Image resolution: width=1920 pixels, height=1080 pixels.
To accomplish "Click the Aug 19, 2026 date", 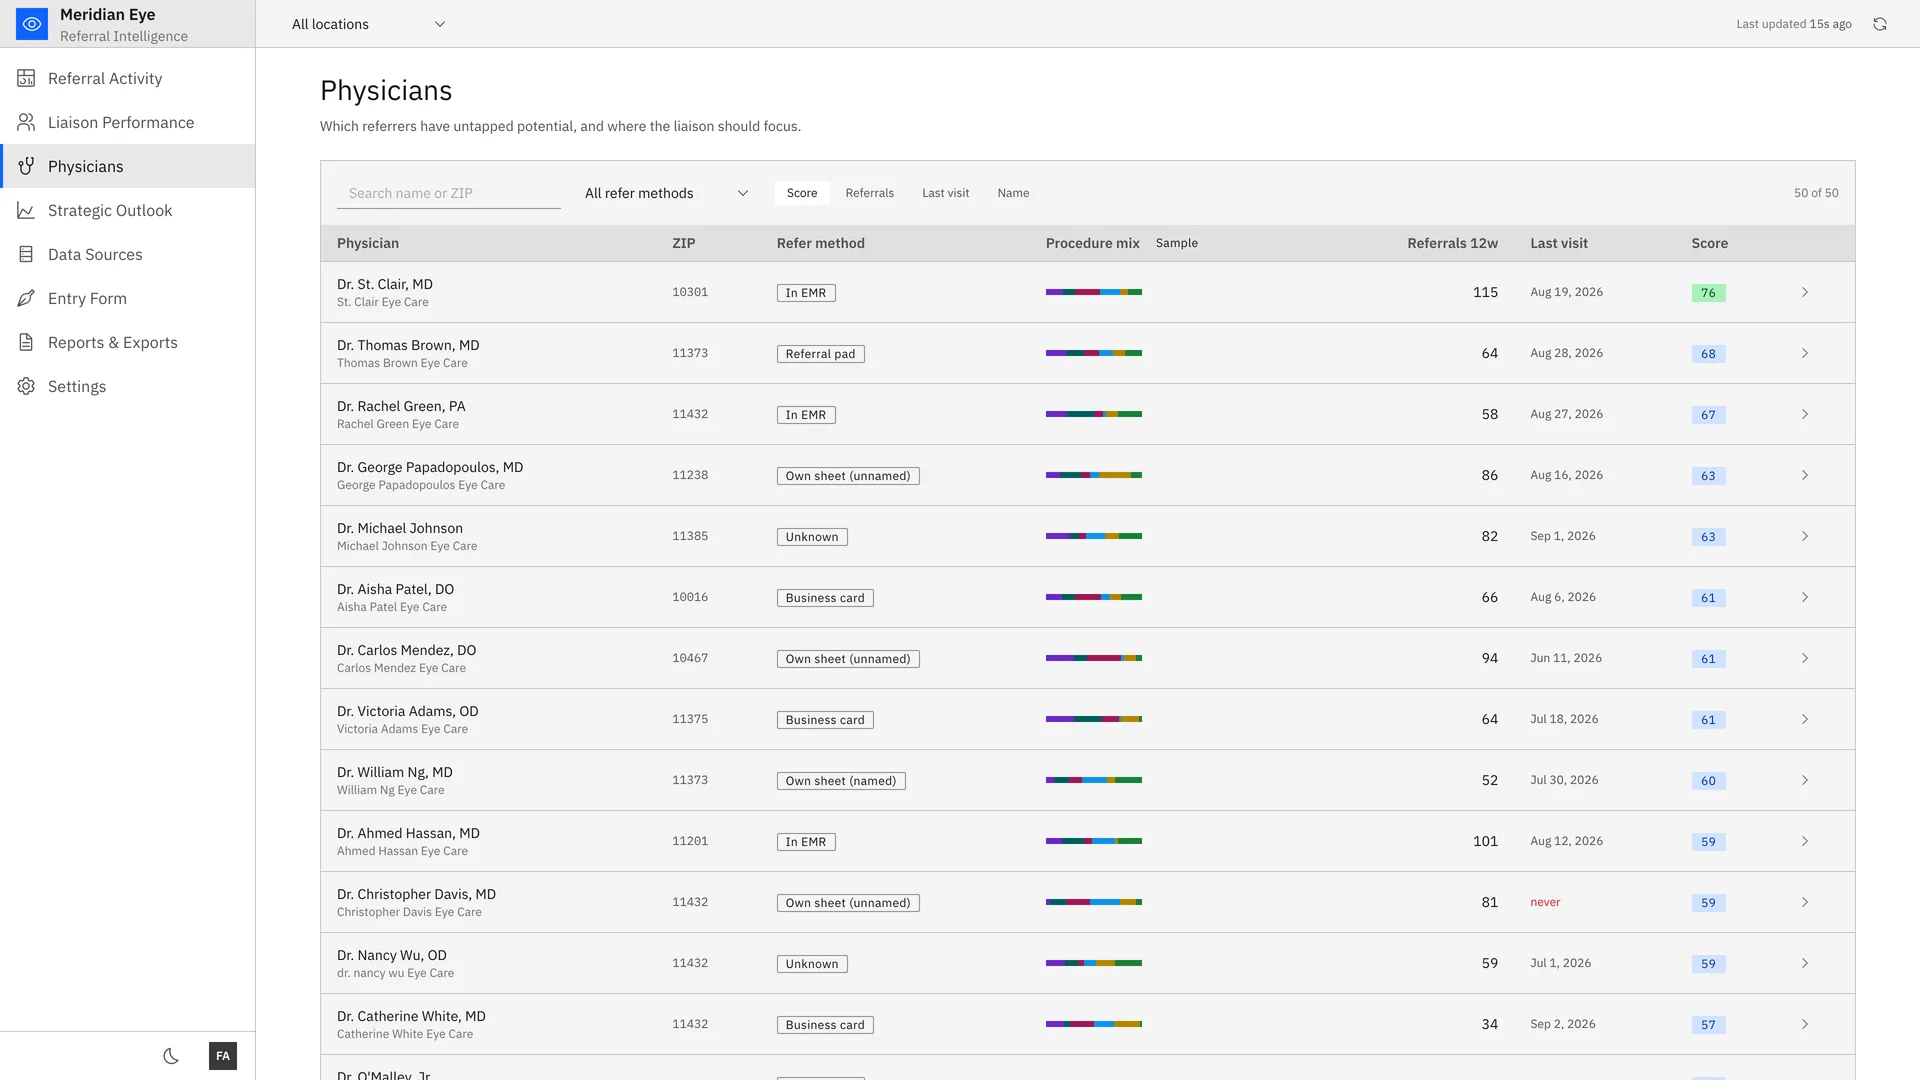I will click(1567, 292).
